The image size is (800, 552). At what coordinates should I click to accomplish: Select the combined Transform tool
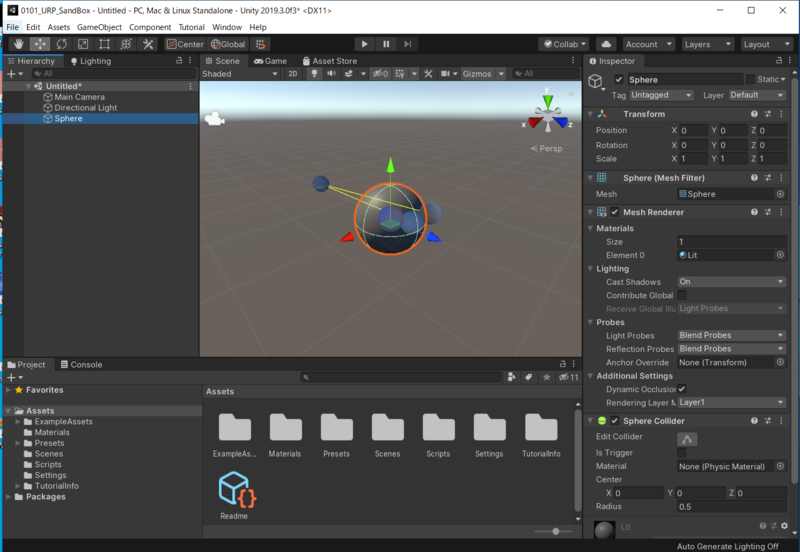point(126,44)
